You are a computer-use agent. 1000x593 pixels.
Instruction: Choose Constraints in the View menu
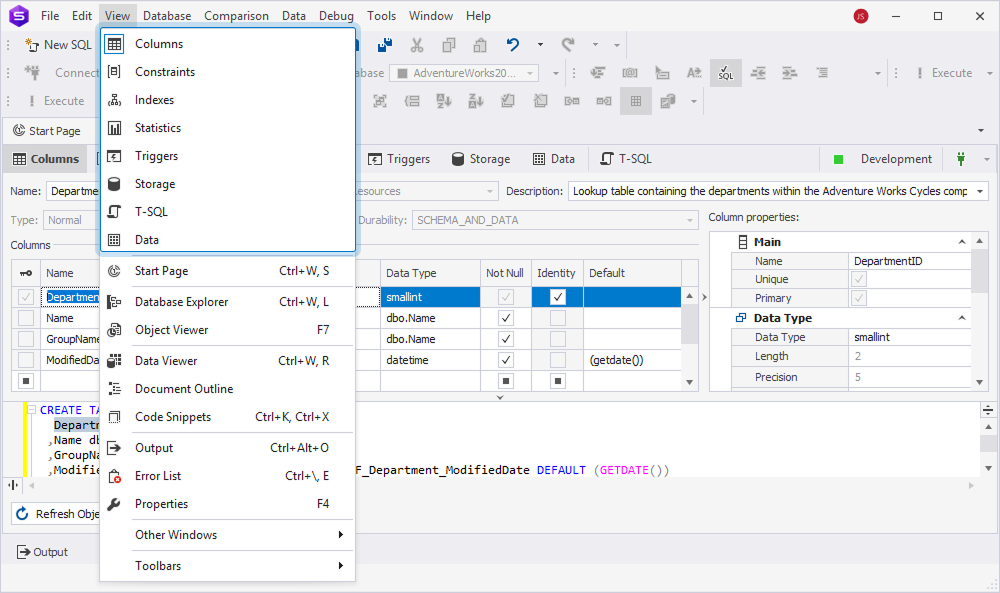[228, 72]
